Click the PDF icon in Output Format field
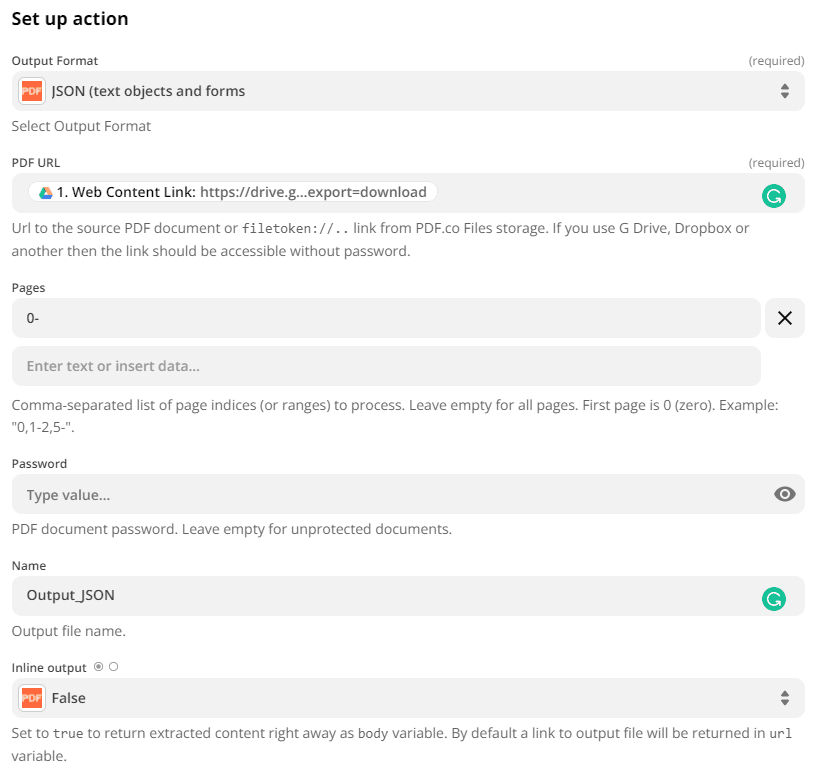Screen dimensions: 817x769 [x=31, y=91]
